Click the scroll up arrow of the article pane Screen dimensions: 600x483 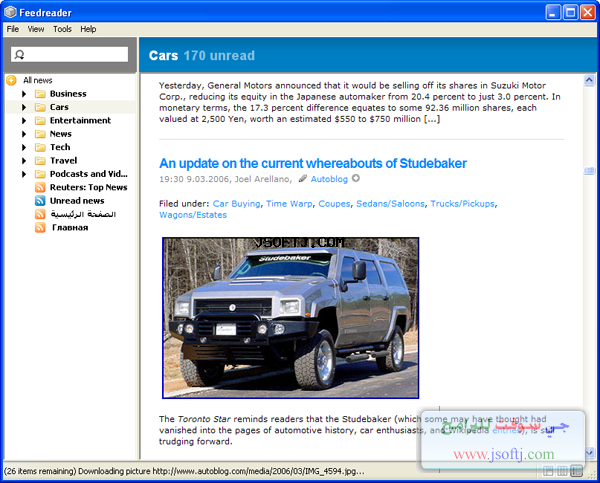click(x=589, y=80)
